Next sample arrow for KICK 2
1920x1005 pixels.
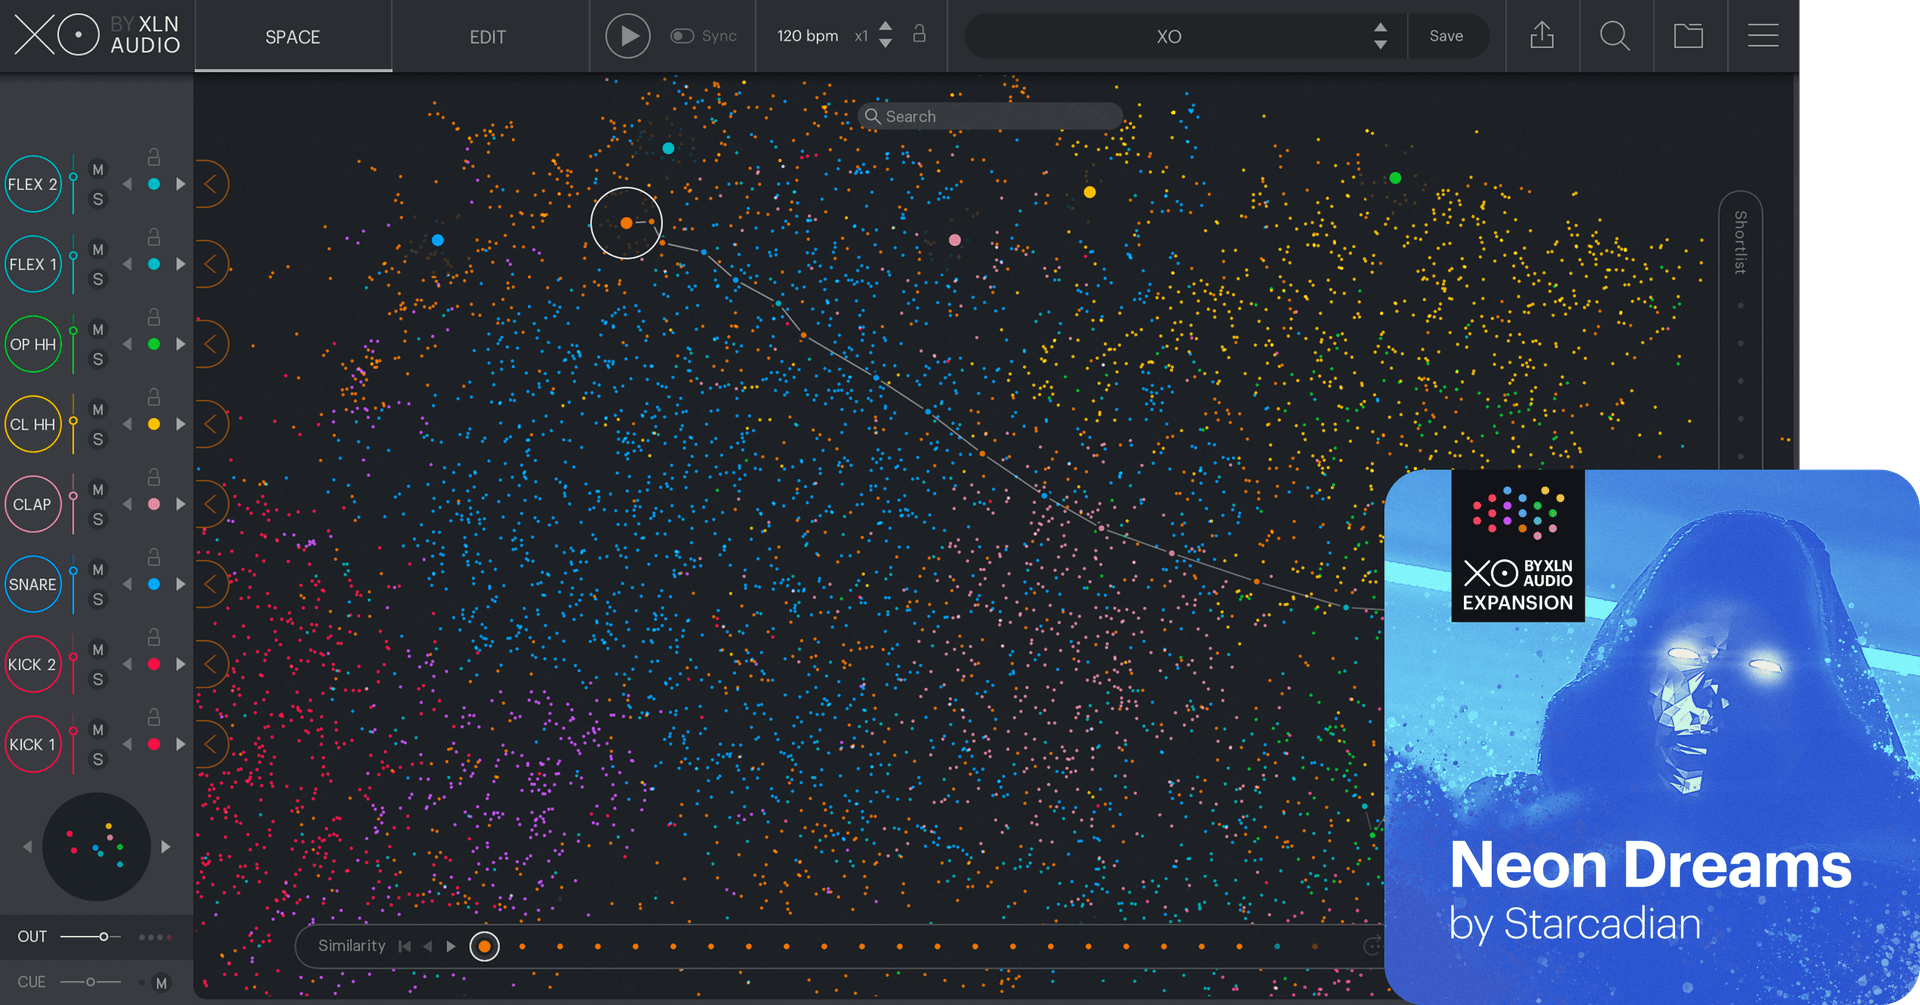click(x=181, y=664)
